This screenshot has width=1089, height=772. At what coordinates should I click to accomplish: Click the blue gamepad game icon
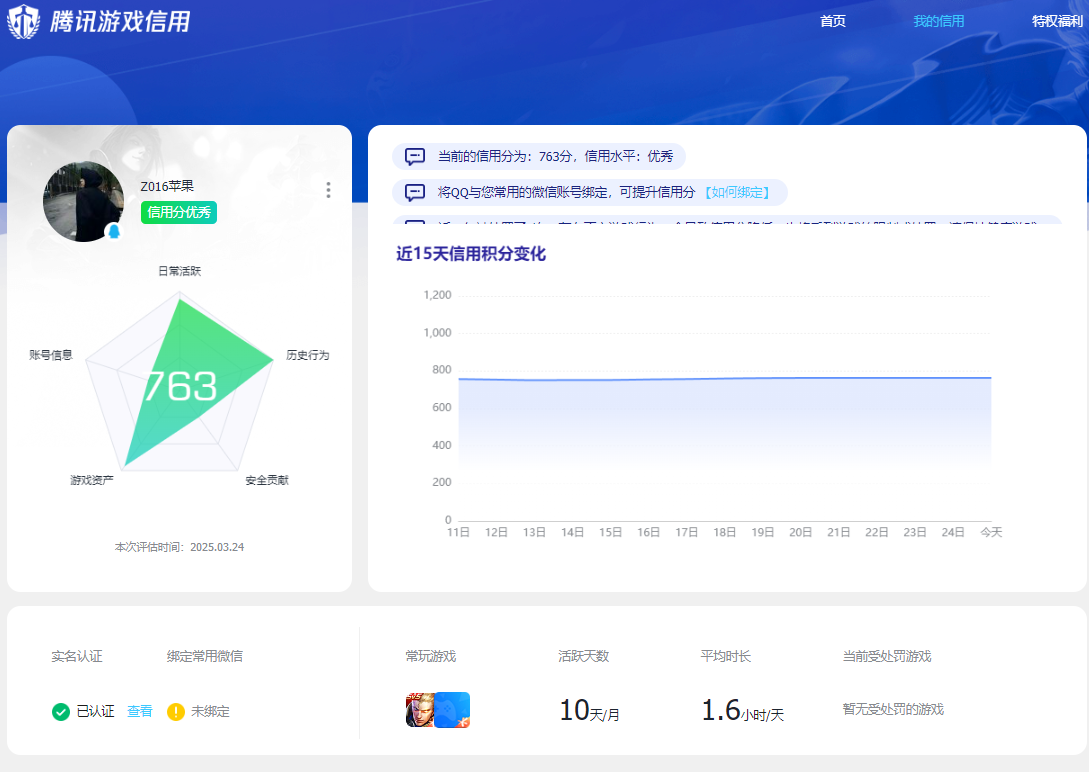(453, 710)
